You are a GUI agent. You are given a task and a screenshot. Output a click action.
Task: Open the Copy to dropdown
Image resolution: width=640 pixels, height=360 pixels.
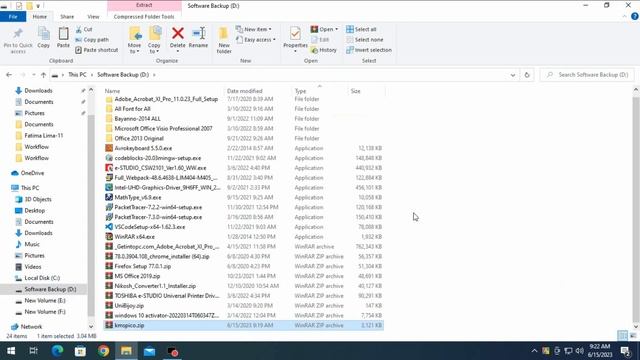pos(154,40)
